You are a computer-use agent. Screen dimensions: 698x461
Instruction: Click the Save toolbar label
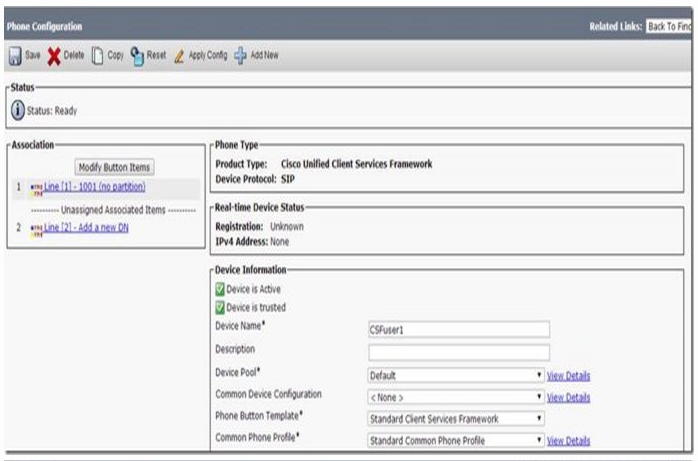32,55
